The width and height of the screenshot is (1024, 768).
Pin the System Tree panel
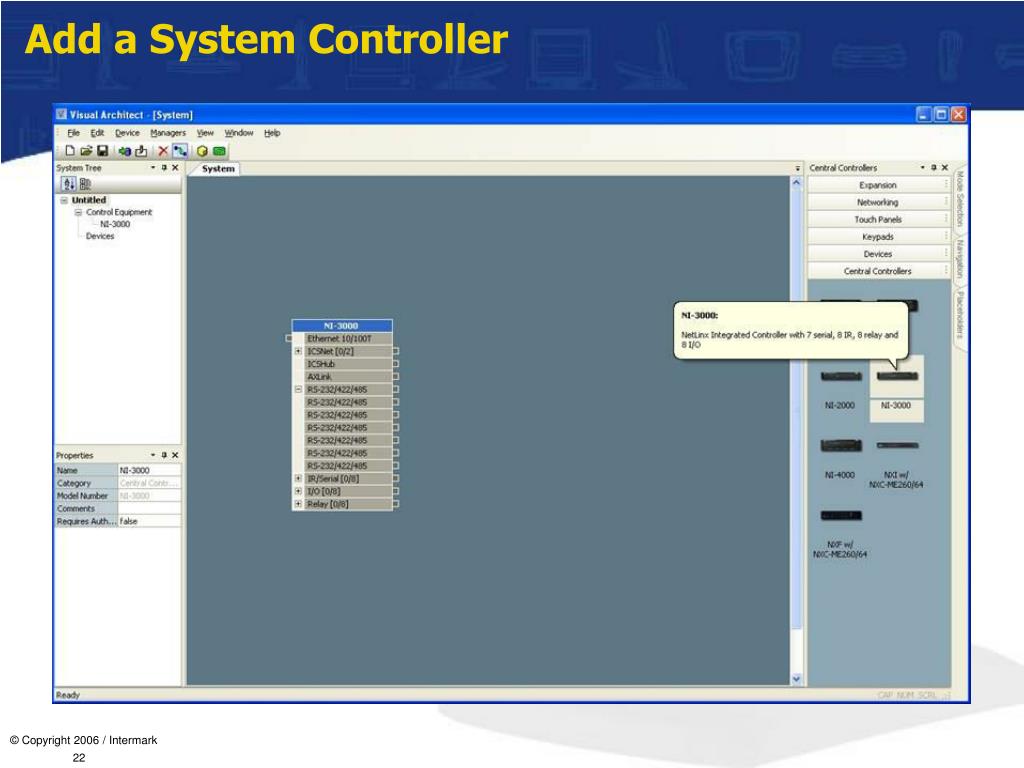164,168
